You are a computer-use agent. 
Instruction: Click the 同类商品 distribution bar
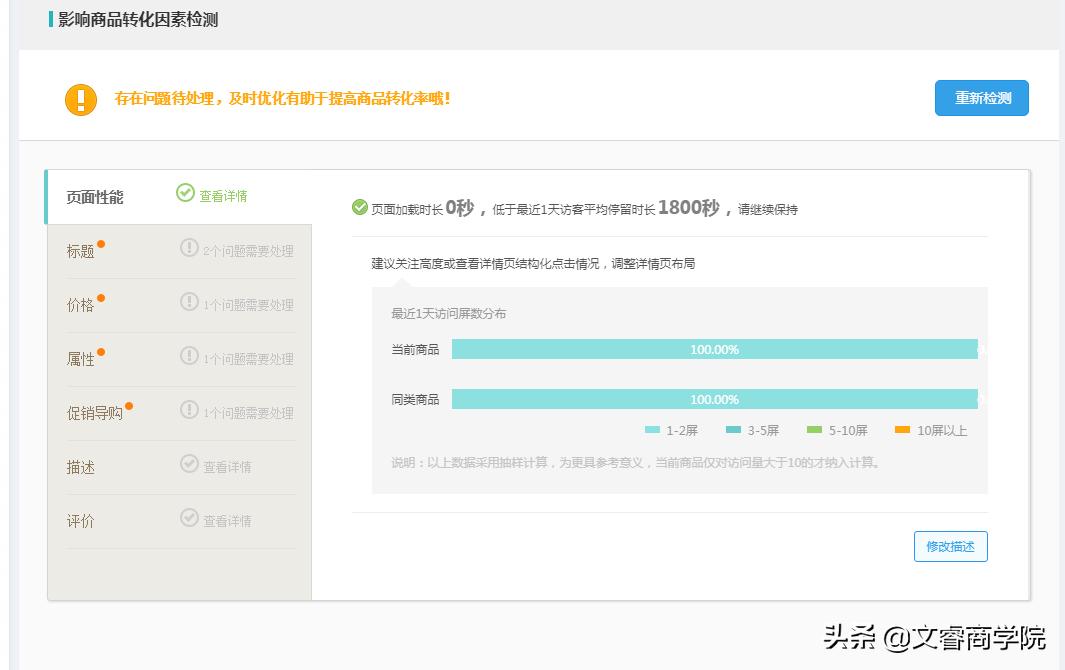pos(715,398)
